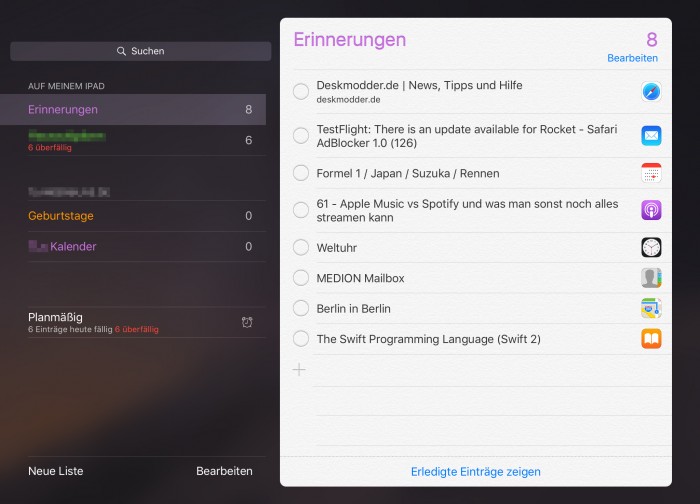Click the 'Berlin in Berlin' reminder text
Screen dimensions: 700x504
[353, 308]
